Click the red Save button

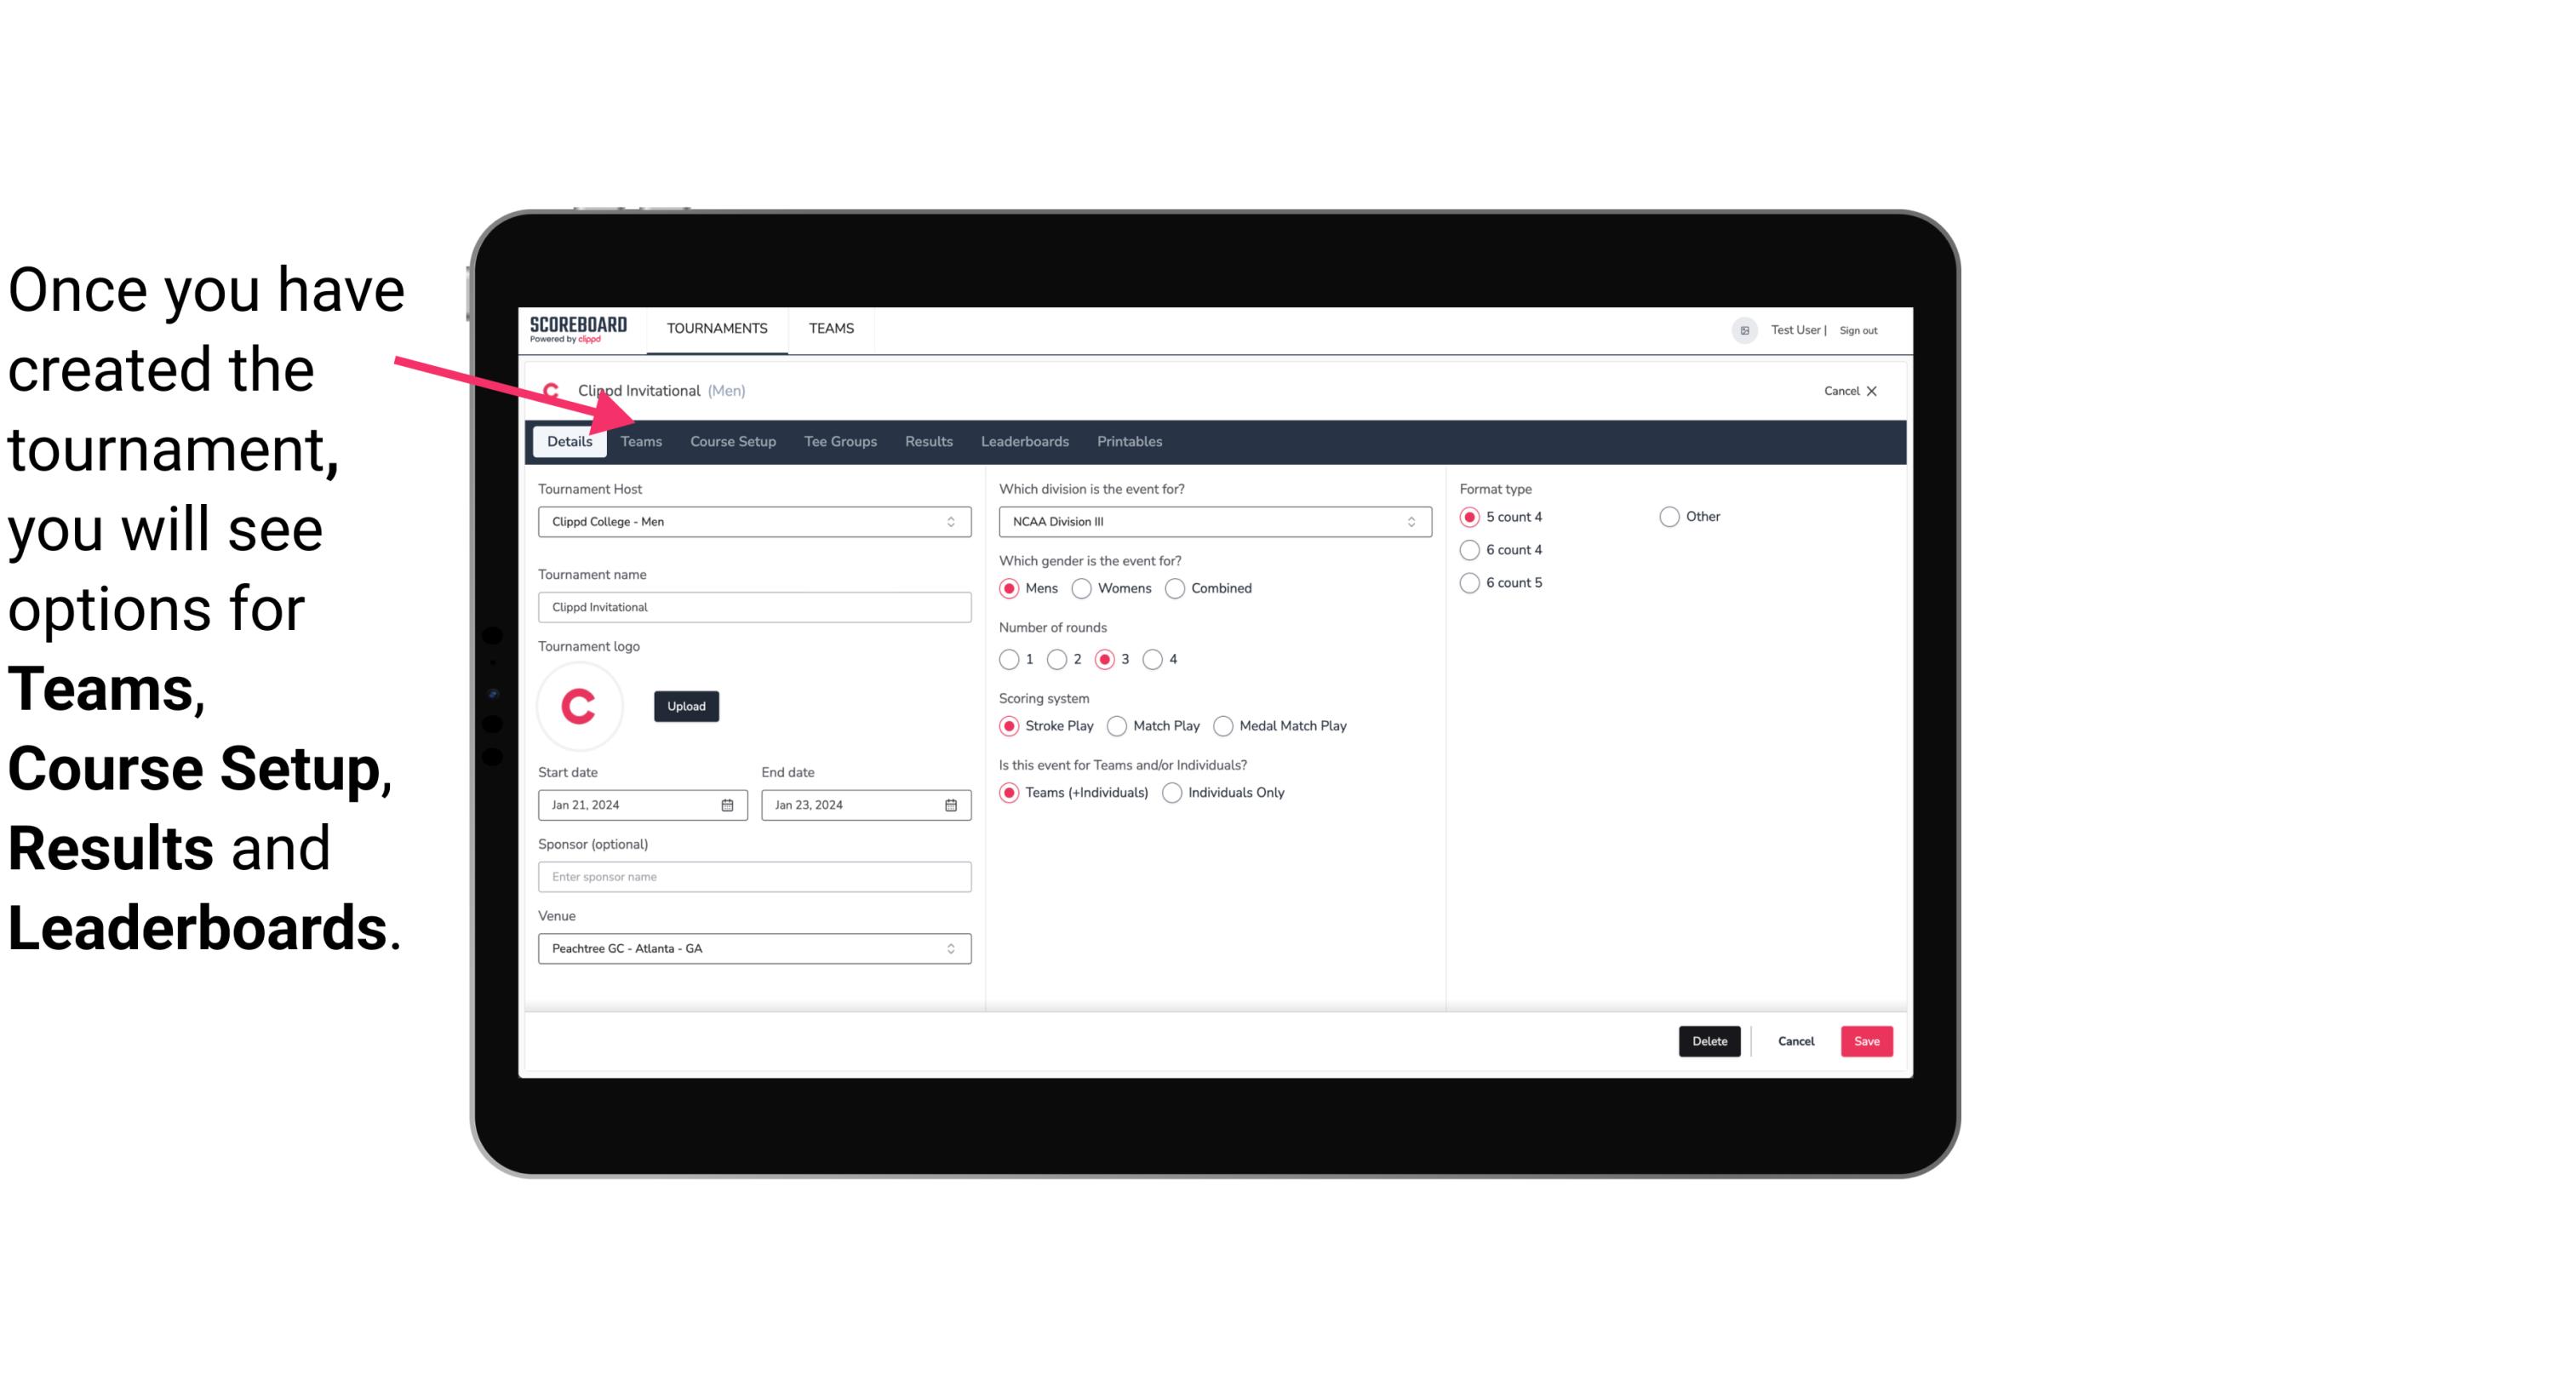point(1866,1041)
